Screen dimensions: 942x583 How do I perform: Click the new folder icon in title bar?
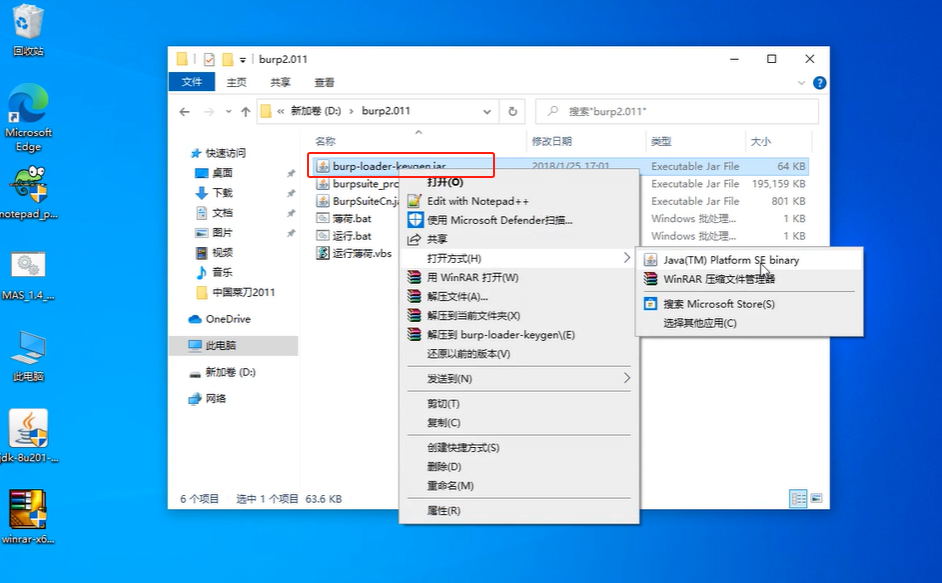coord(228,59)
